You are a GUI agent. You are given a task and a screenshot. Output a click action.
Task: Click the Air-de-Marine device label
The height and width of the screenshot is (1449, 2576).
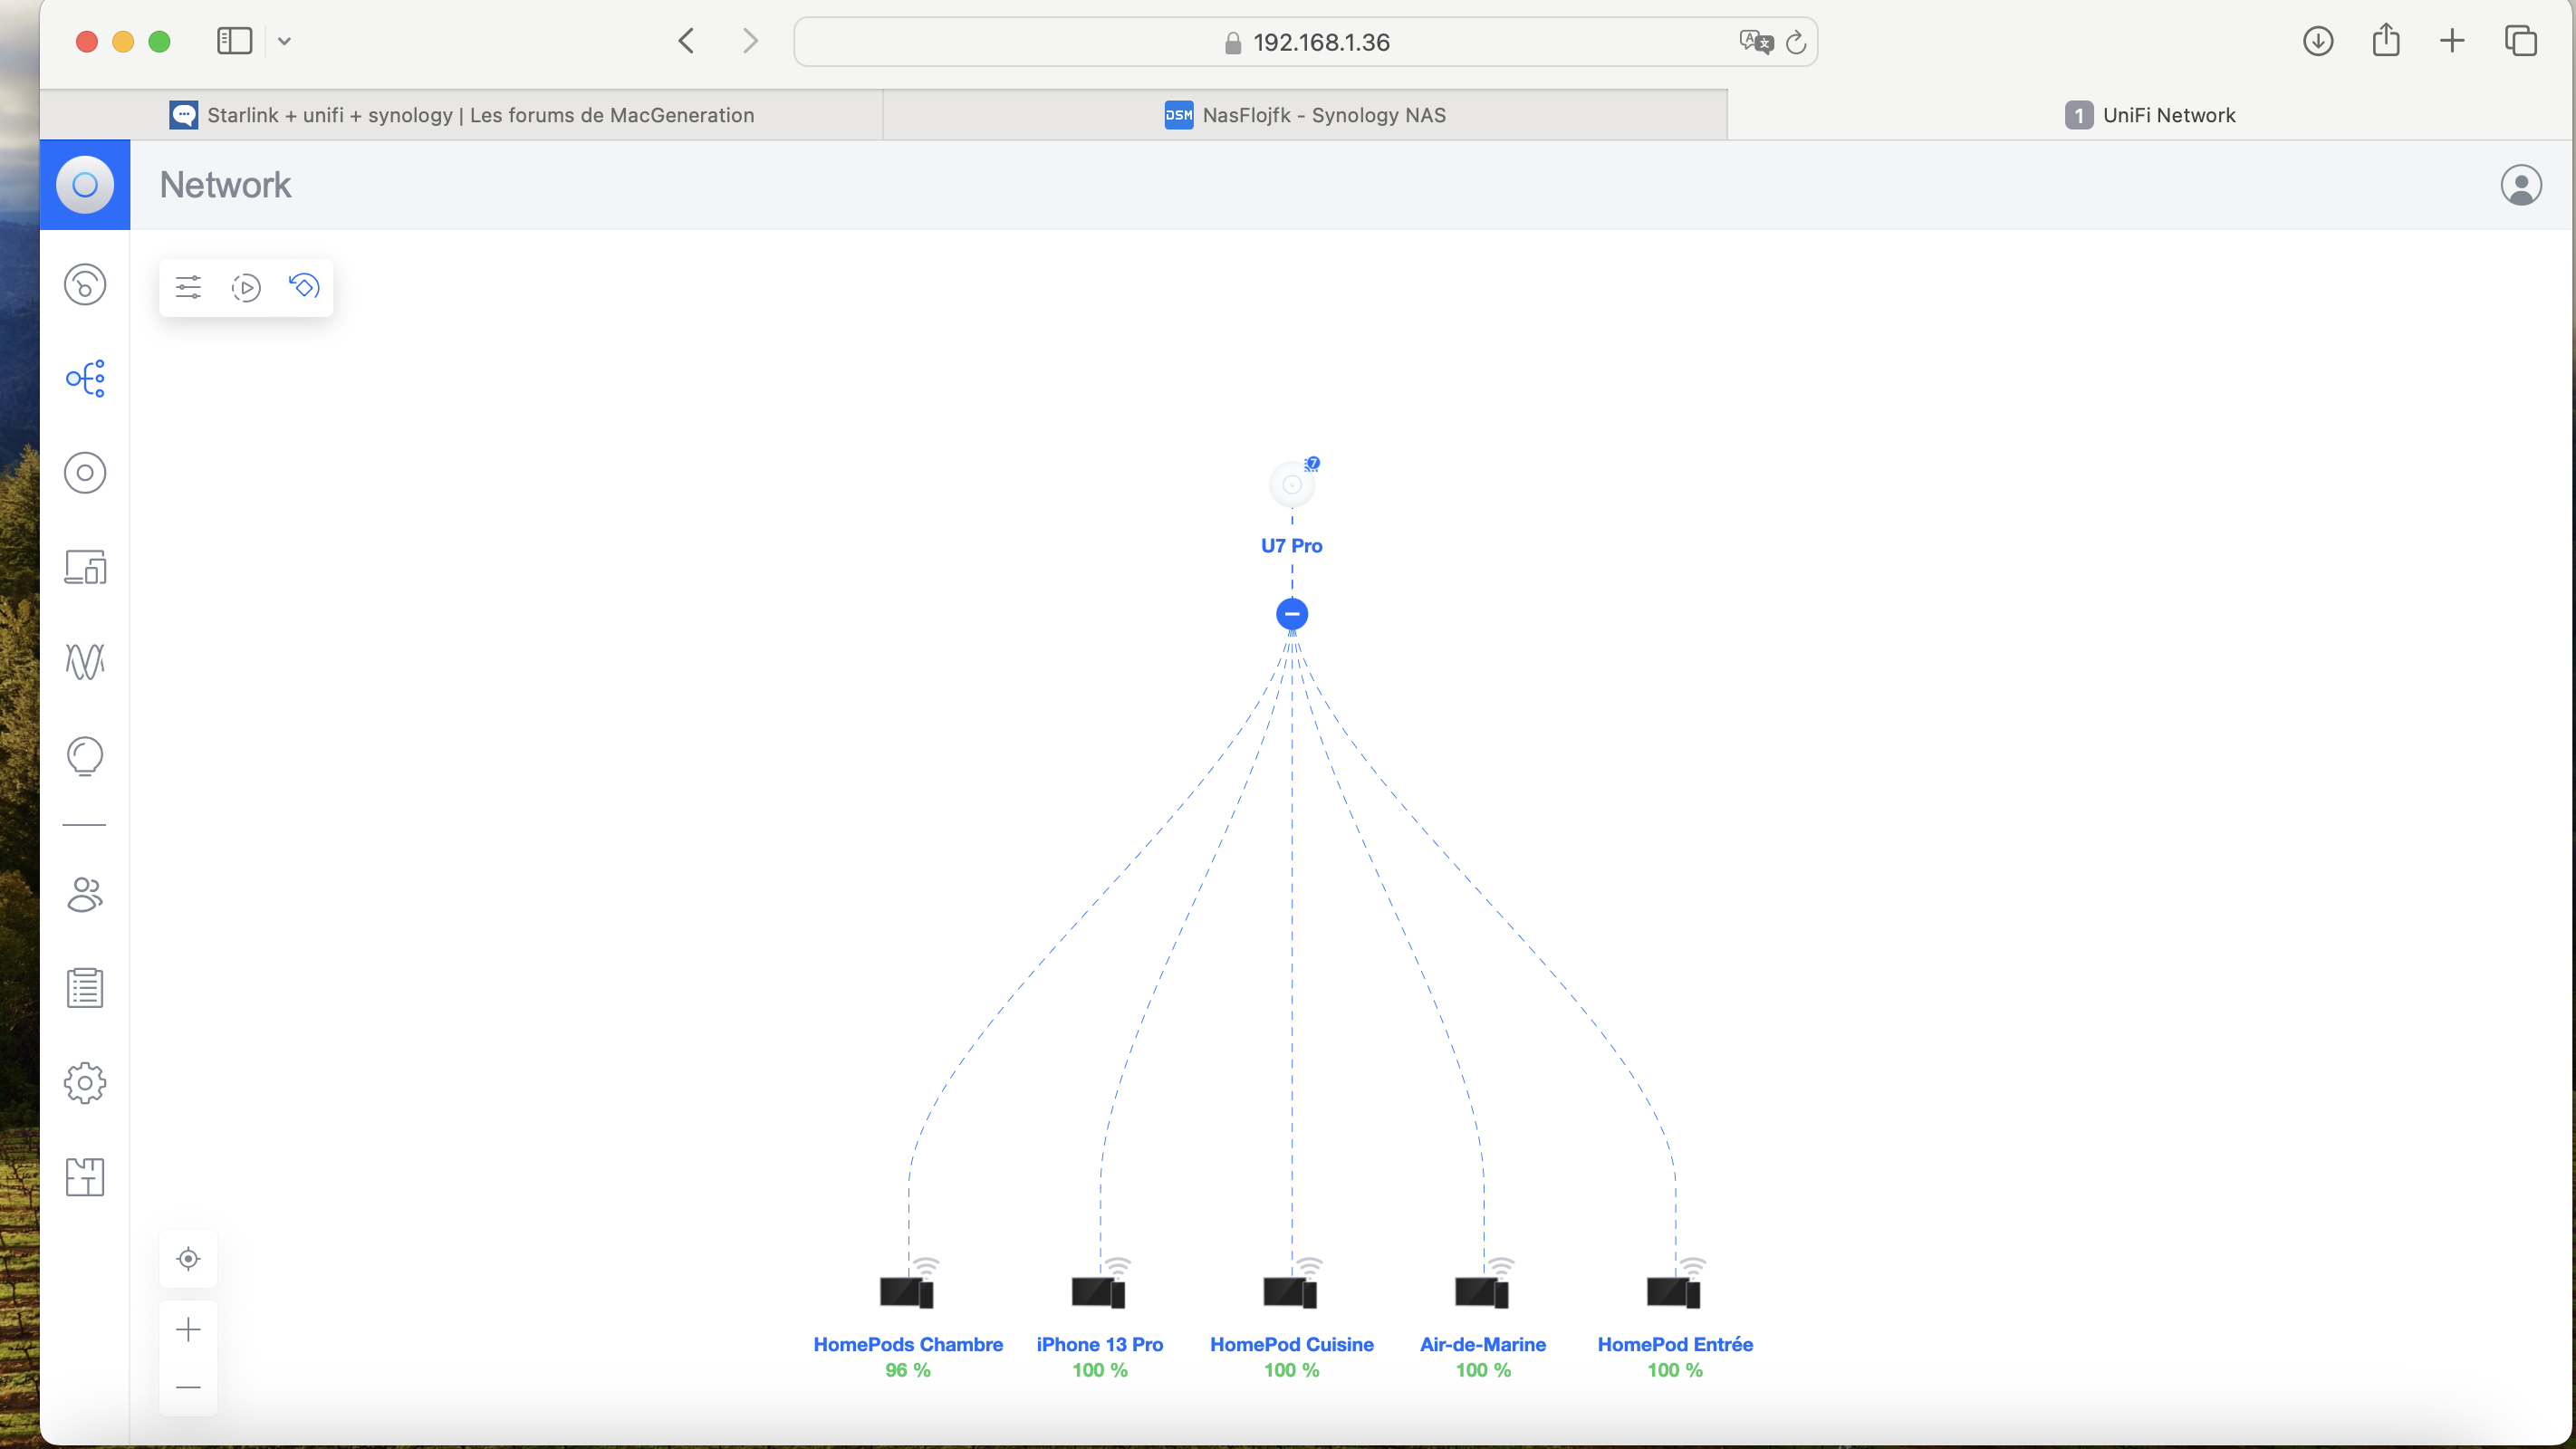click(1483, 1345)
